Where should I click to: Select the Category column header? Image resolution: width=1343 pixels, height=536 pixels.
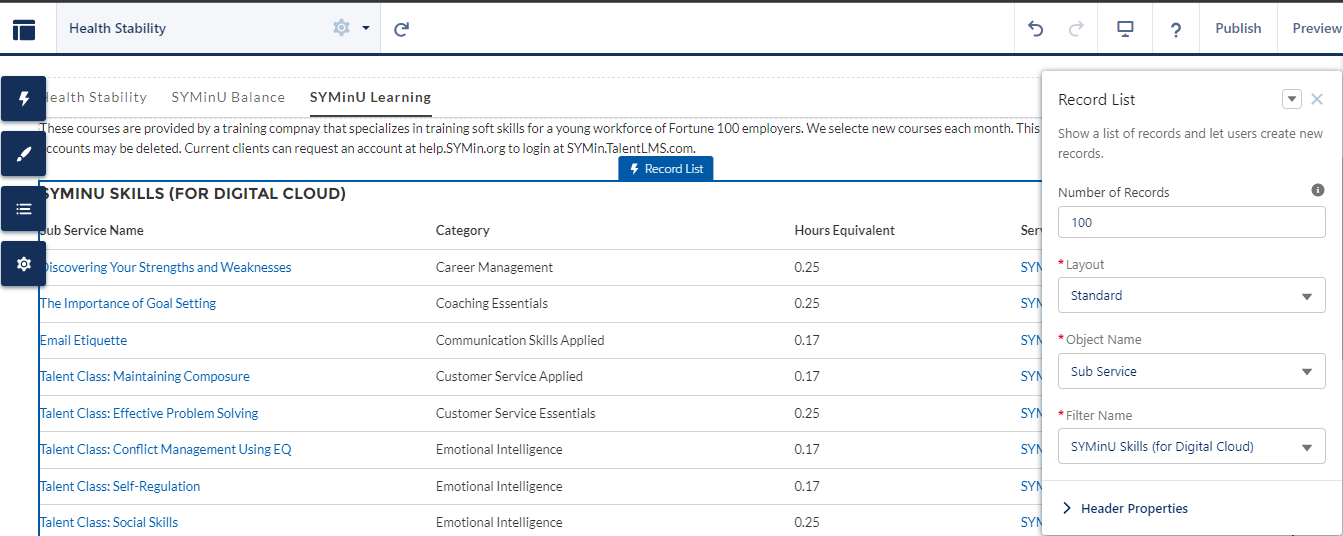click(x=463, y=230)
